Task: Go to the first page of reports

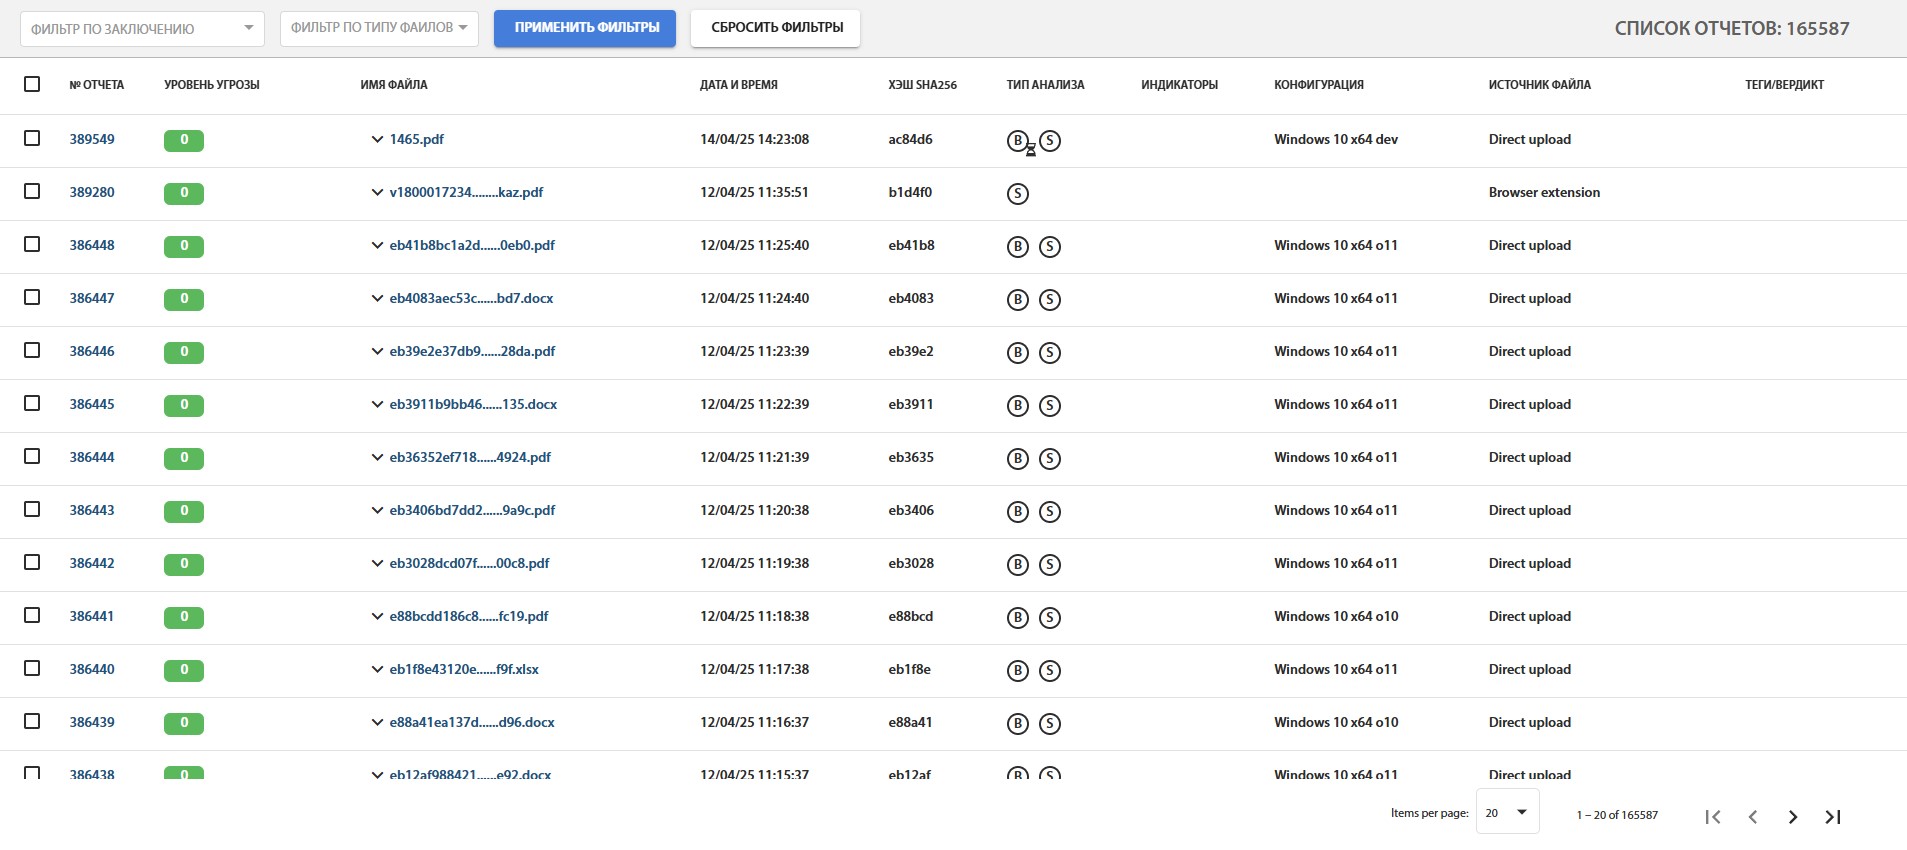Action: pos(1712,817)
